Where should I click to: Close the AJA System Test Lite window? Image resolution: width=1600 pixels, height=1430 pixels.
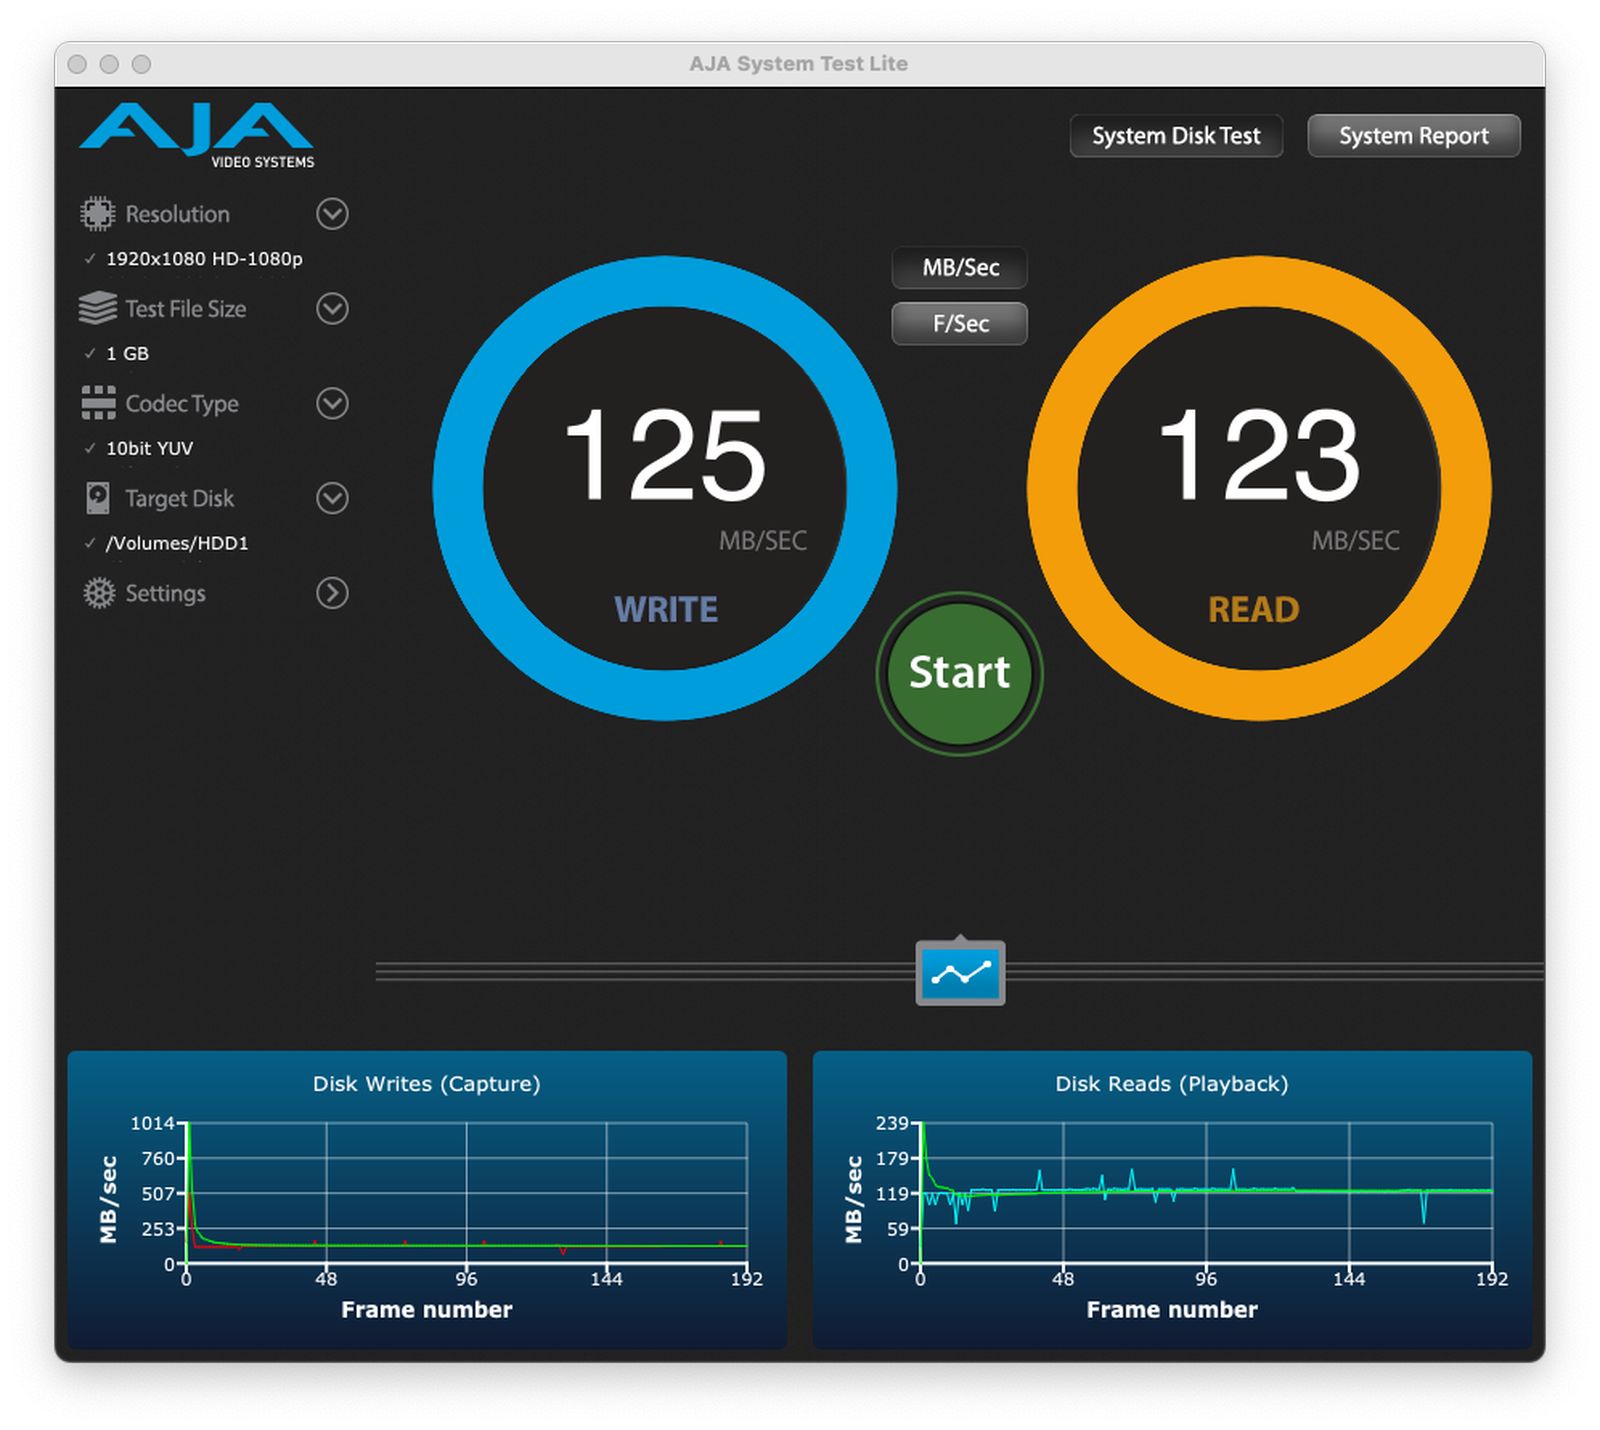coord(77,64)
